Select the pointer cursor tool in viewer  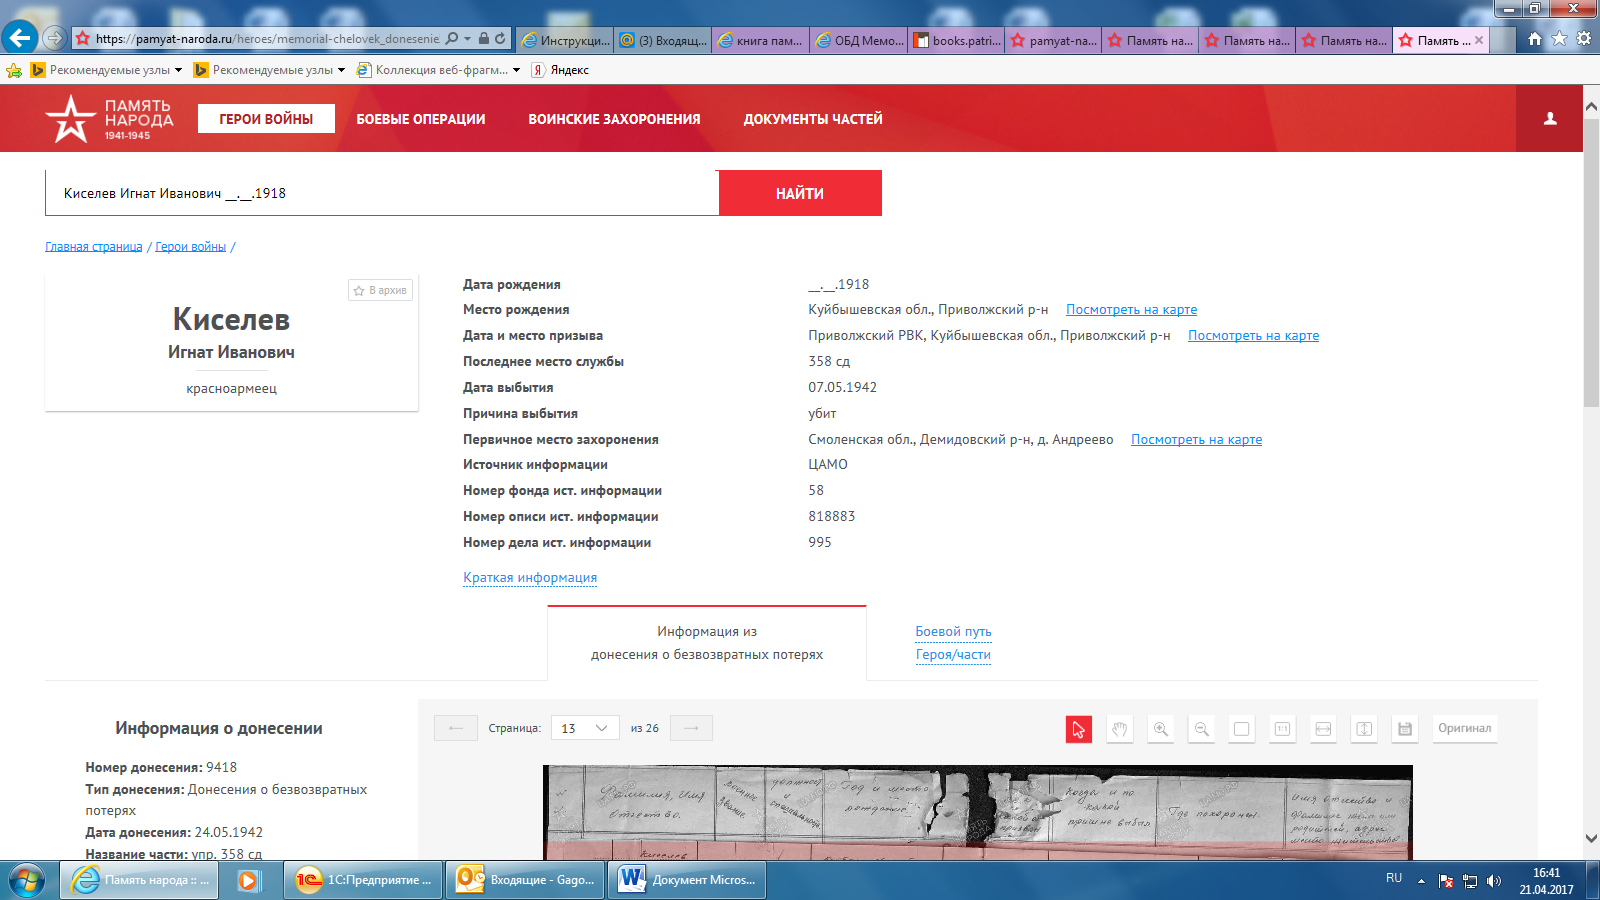(1078, 729)
